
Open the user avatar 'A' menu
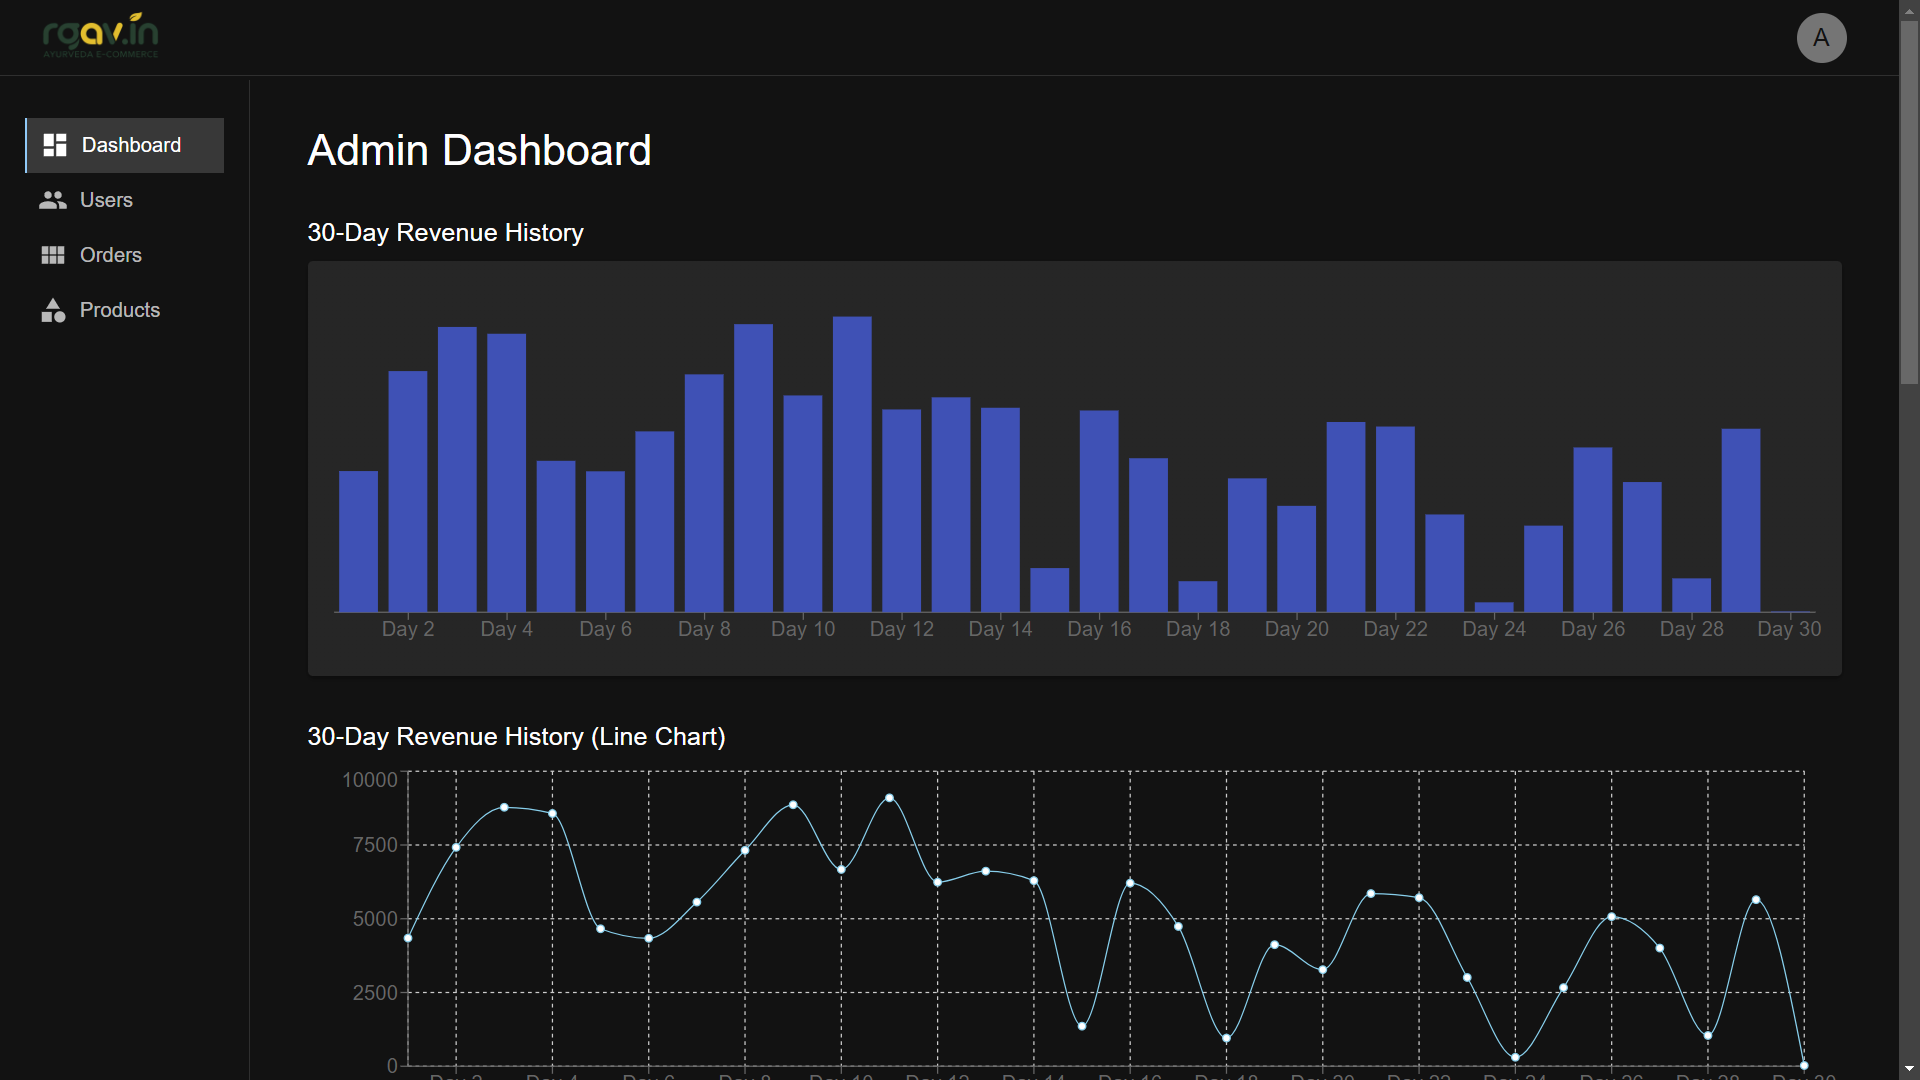coord(1821,38)
